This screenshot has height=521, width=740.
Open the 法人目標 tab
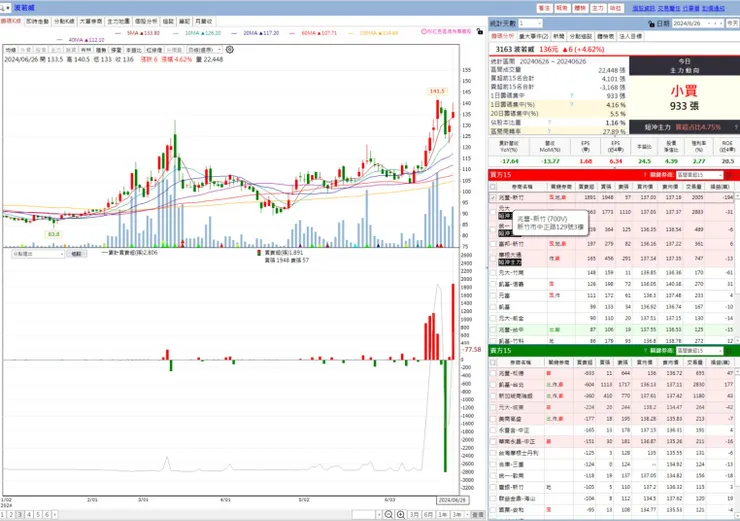pyautogui.click(x=631, y=36)
